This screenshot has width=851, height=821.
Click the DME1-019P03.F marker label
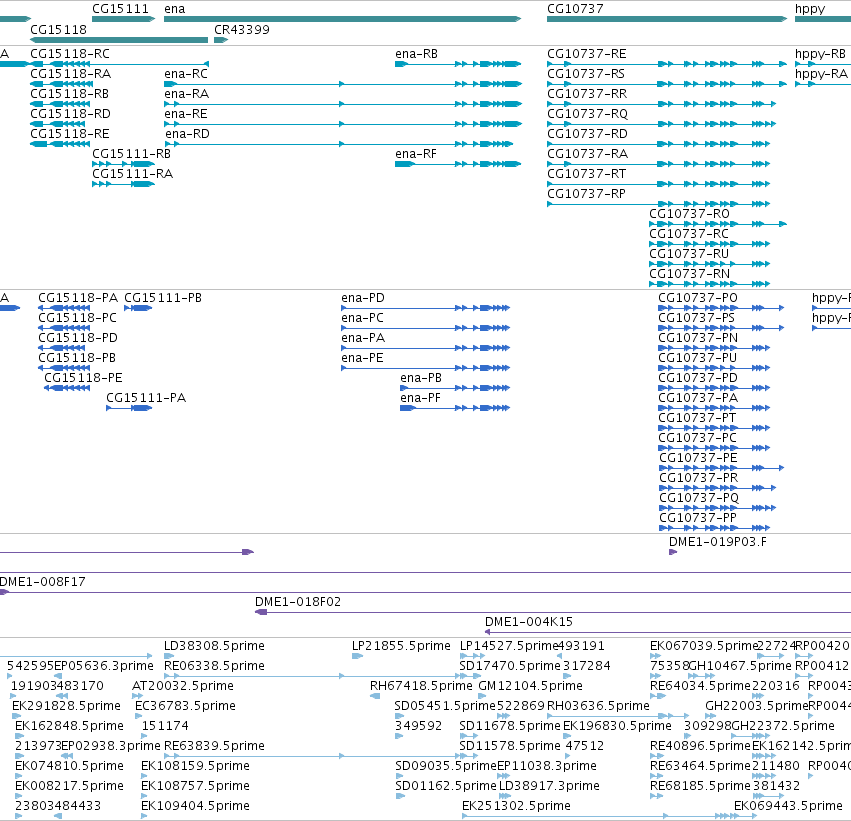717,542
